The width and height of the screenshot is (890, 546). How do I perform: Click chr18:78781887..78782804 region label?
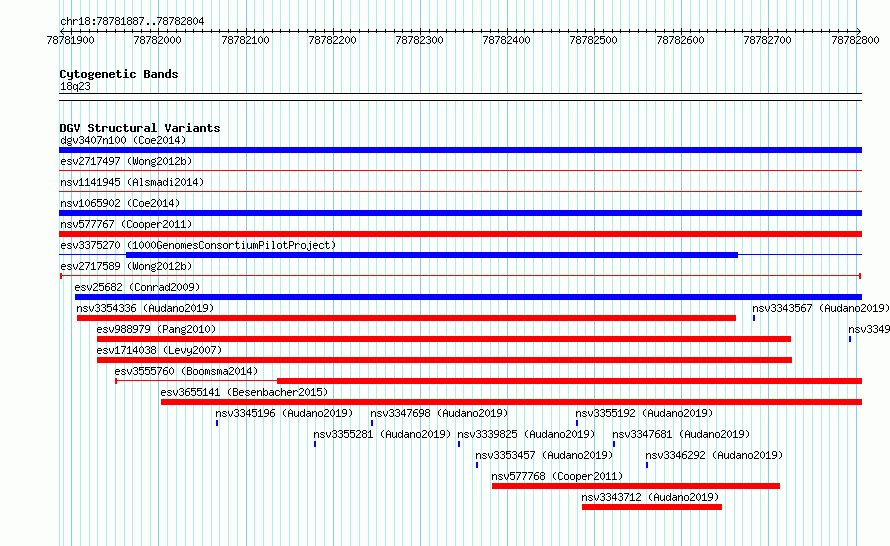click(132, 21)
